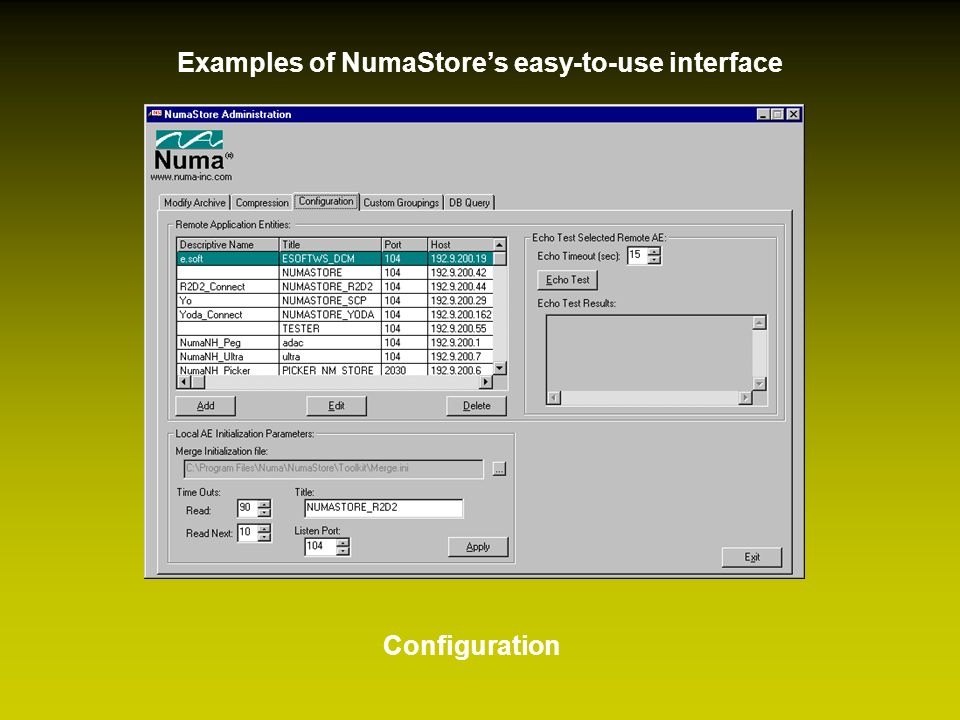Increase the Read Next timeout
The image size is (960, 720).
(x=264, y=528)
